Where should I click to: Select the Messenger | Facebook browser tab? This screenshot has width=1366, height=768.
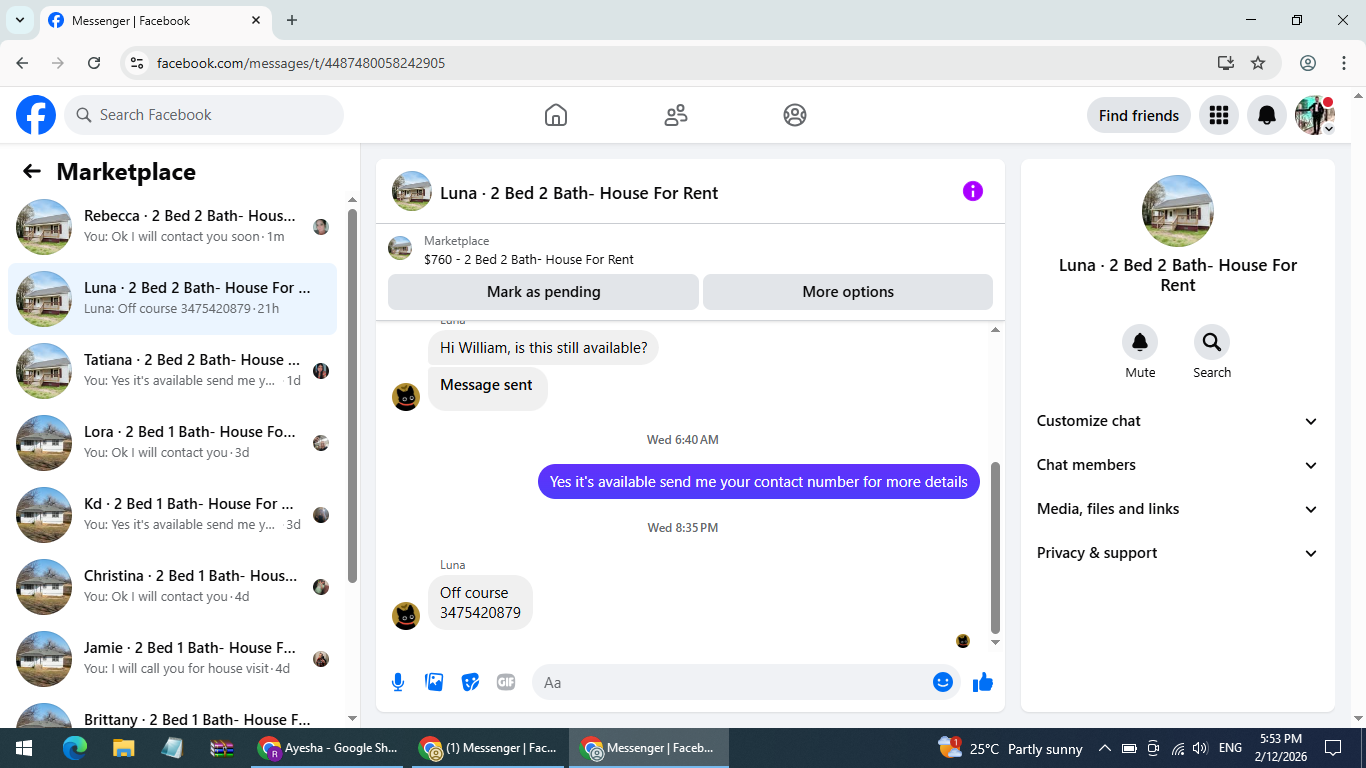tap(155, 20)
